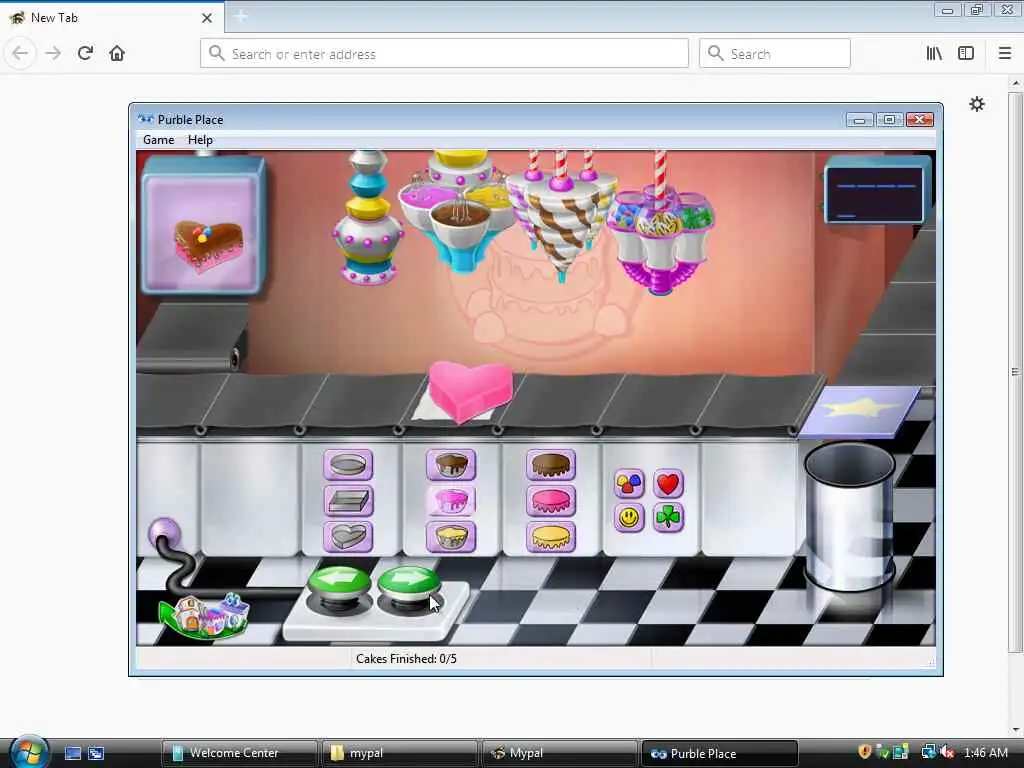The width and height of the screenshot is (1024, 768).
Task: Switch to Mypal browser taskbar button
Action: (x=560, y=753)
